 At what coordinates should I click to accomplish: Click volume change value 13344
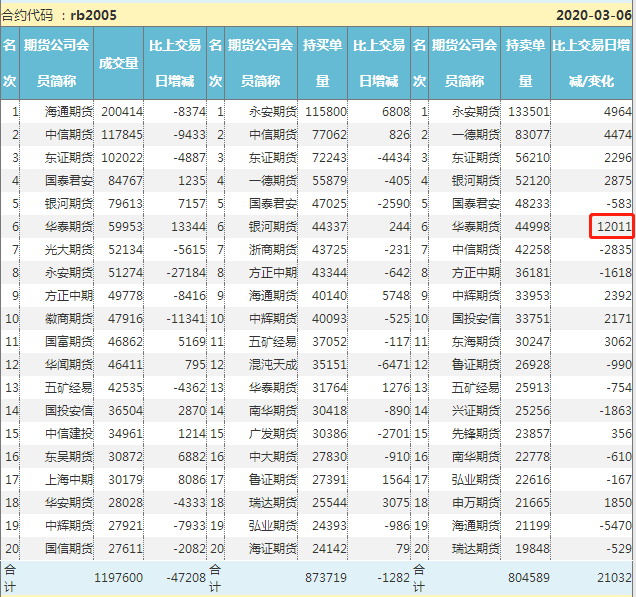click(189, 227)
